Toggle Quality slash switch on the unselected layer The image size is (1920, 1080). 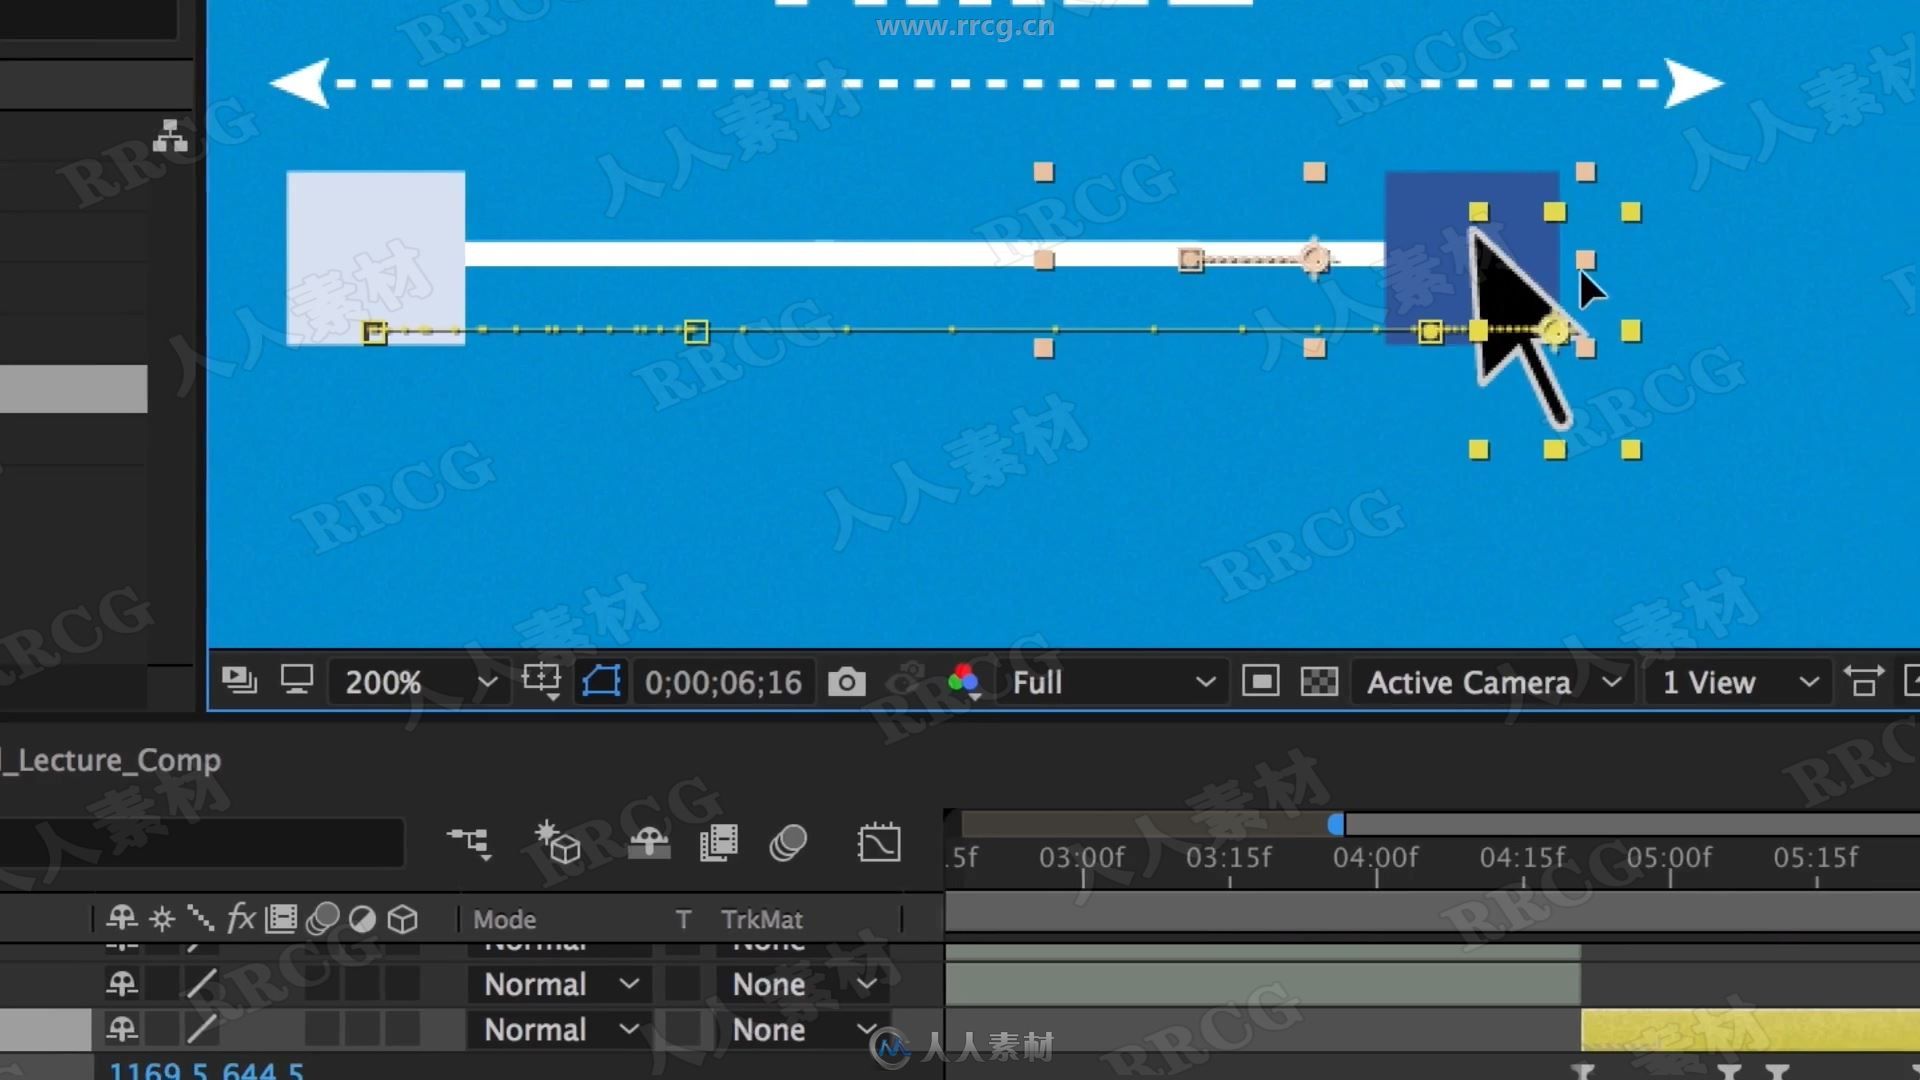coord(201,984)
